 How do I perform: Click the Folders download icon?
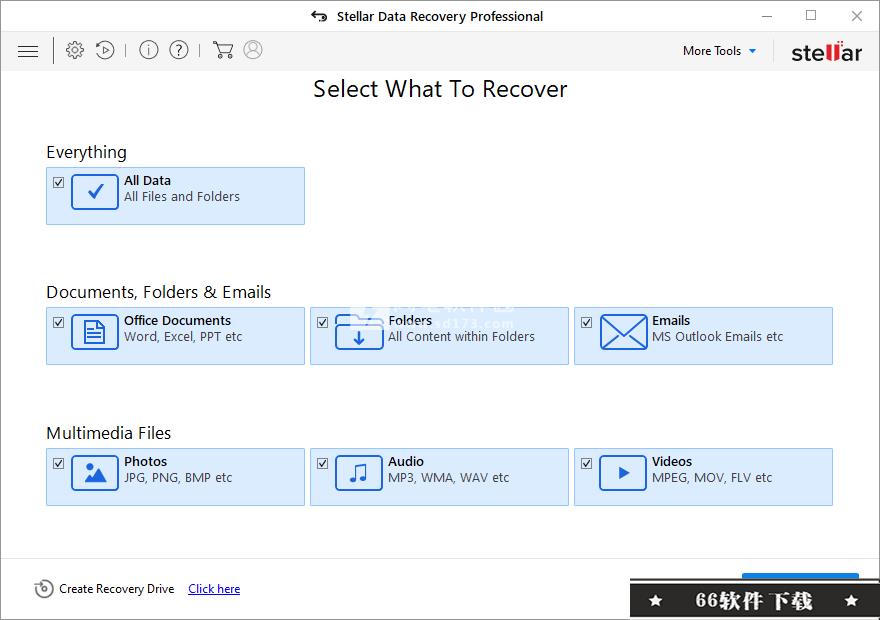[x=359, y=332]
